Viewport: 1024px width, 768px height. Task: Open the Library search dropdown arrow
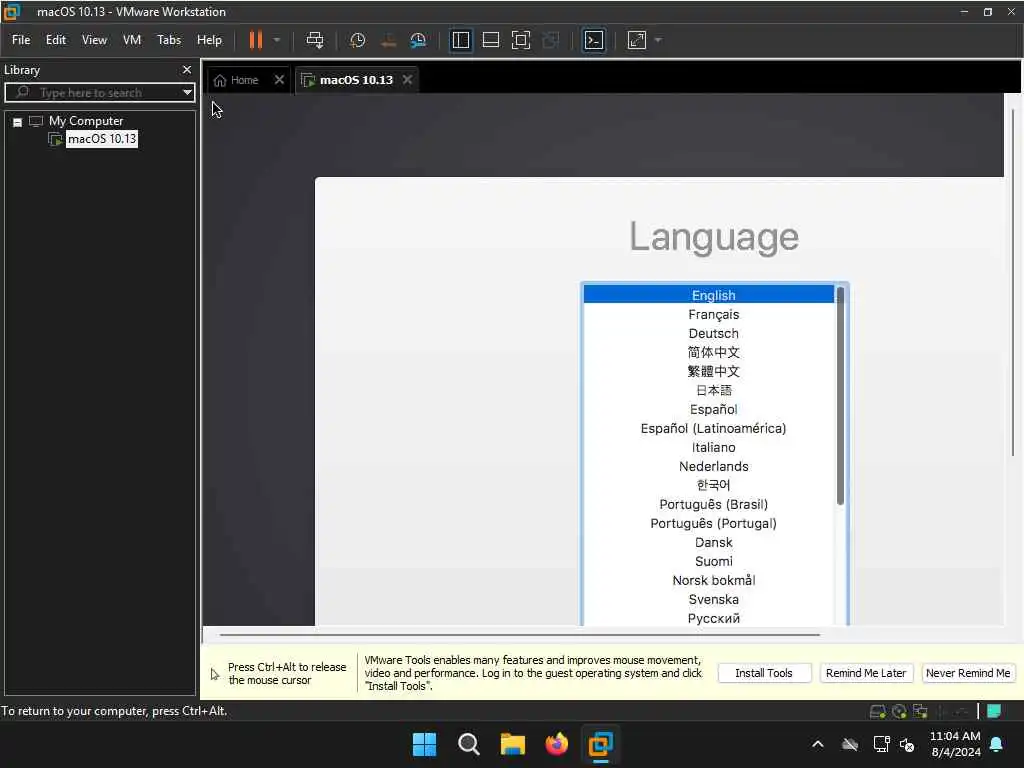pyautogui.click(x=187, y=93)
